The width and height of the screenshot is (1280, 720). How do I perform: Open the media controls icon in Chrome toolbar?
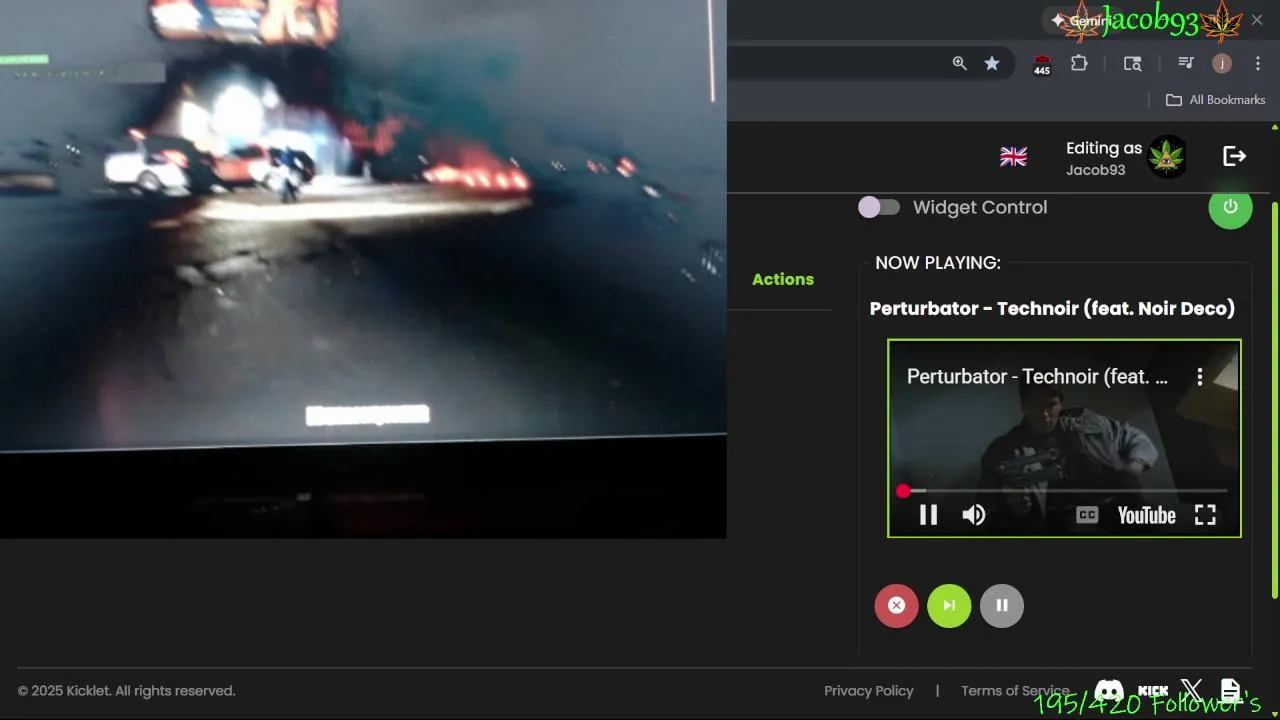point(1186,63)
